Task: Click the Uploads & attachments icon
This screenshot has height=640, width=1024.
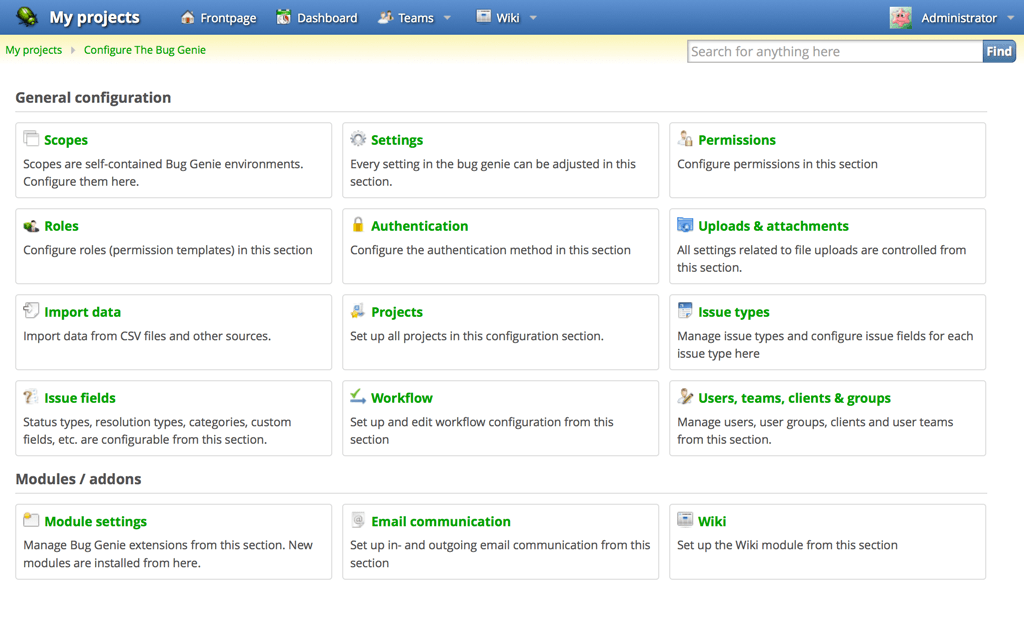Action: 685,225
